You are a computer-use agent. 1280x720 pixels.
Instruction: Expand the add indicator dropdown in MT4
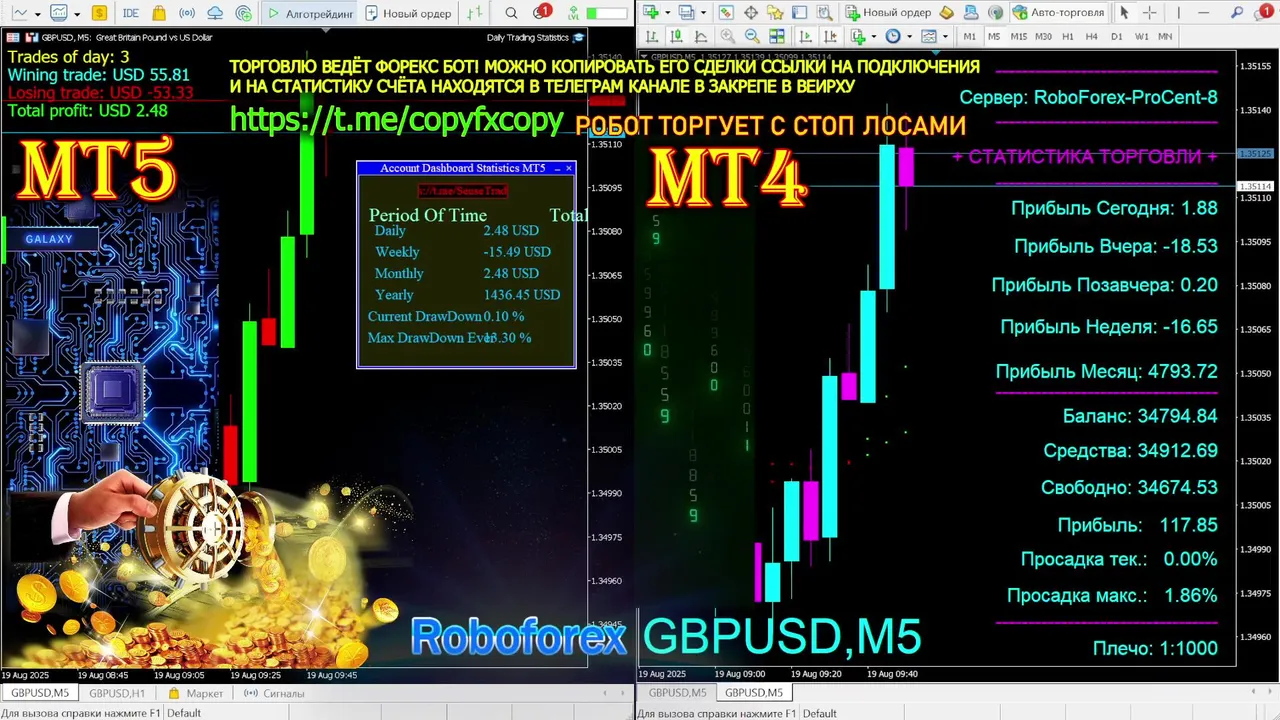874,37
